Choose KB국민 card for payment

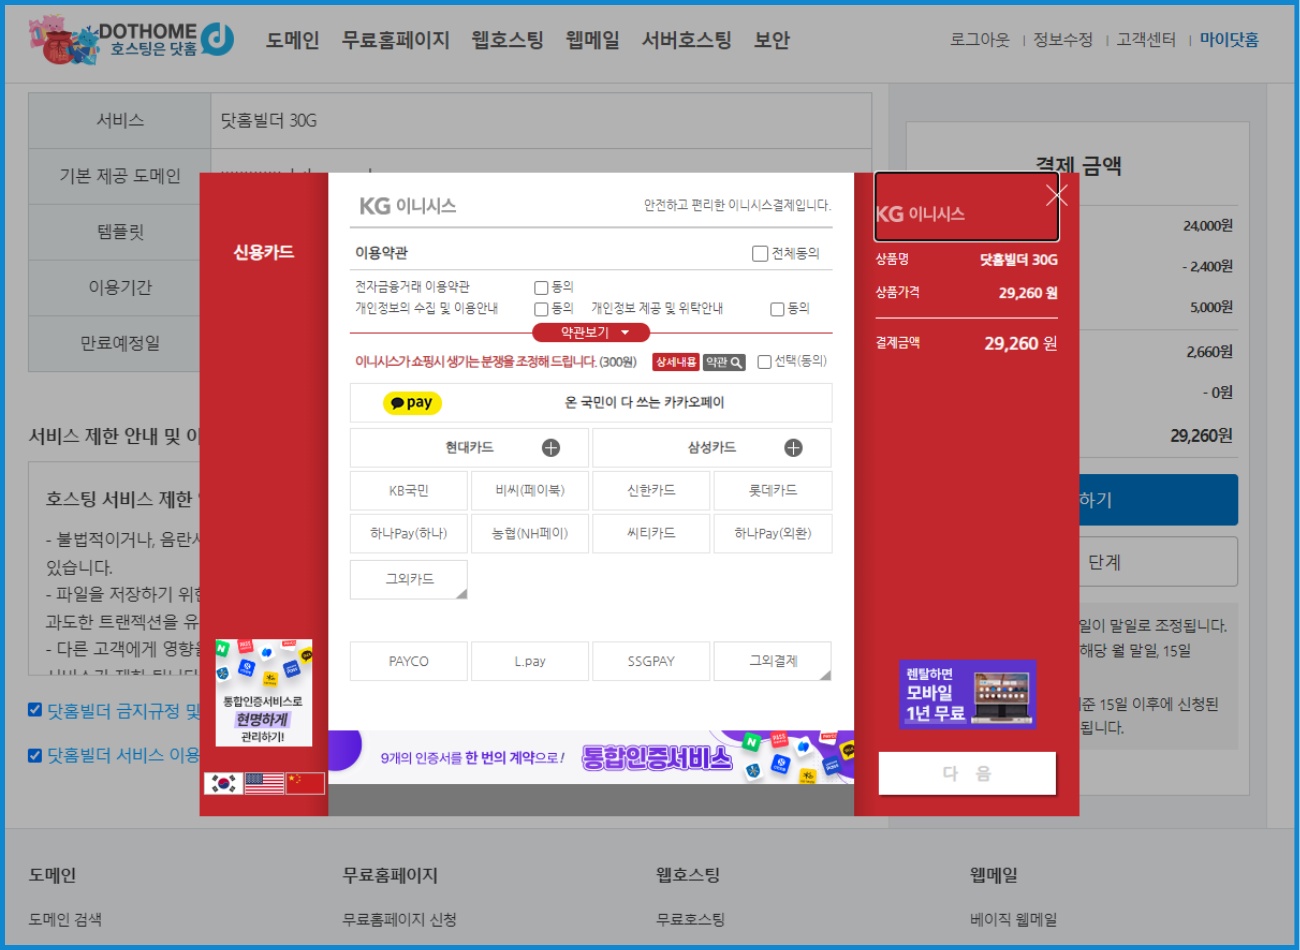(x=409, y=491)
